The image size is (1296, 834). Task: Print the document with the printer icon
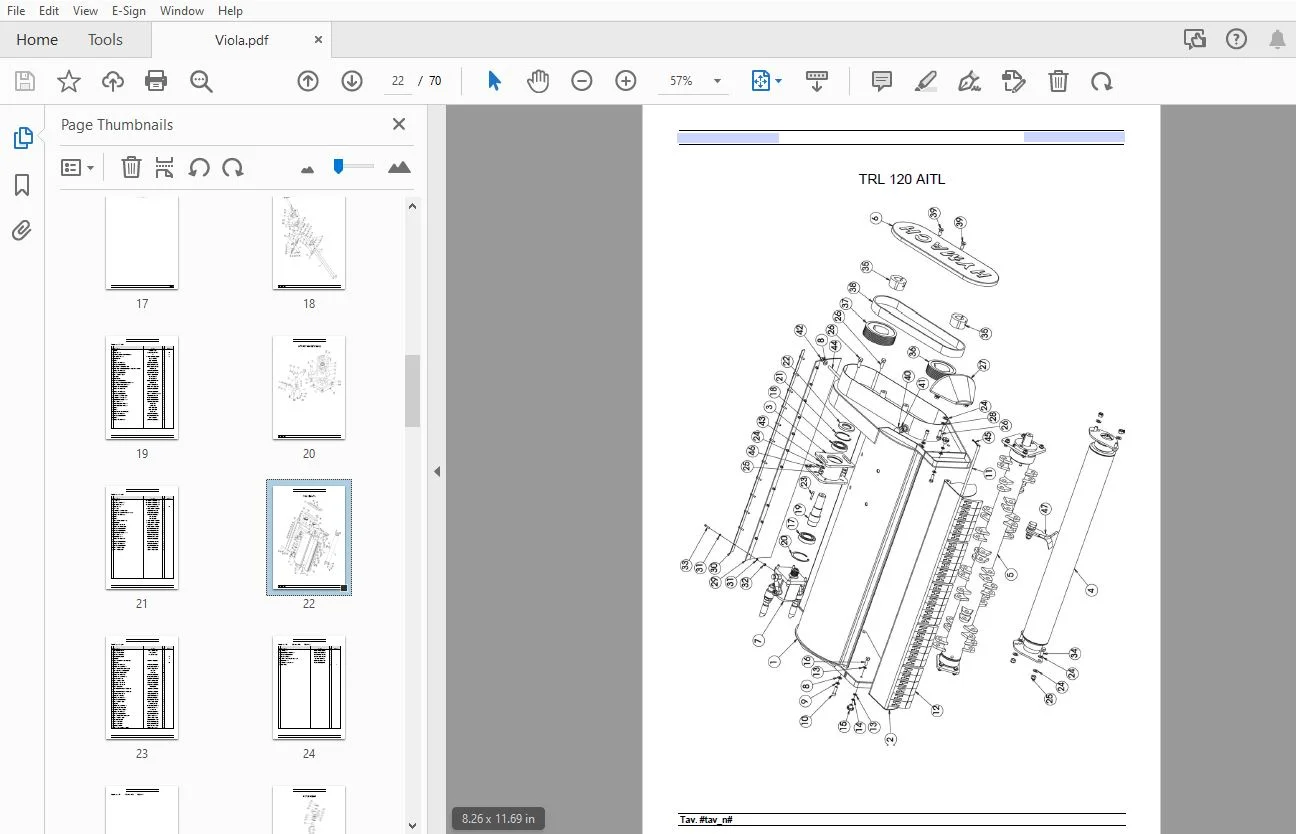156,81
